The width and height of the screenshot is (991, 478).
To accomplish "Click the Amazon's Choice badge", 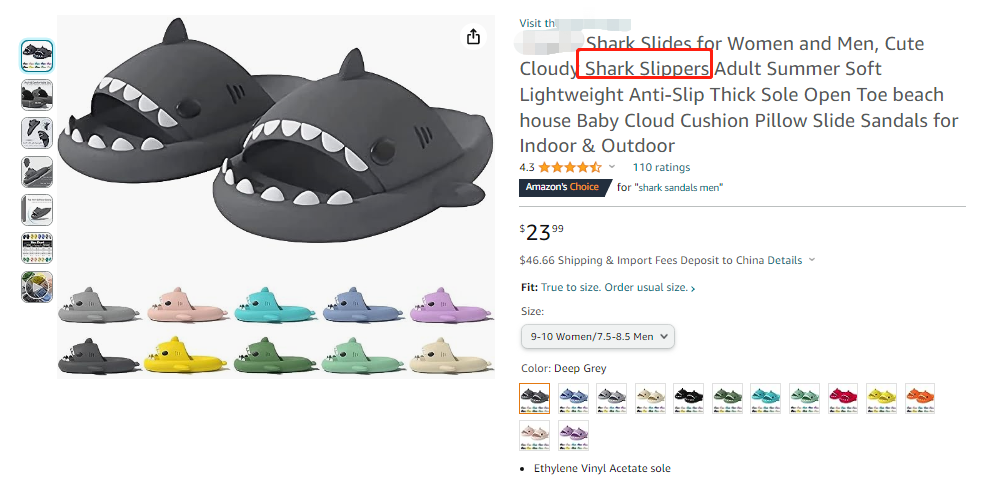I will point(564,187).
